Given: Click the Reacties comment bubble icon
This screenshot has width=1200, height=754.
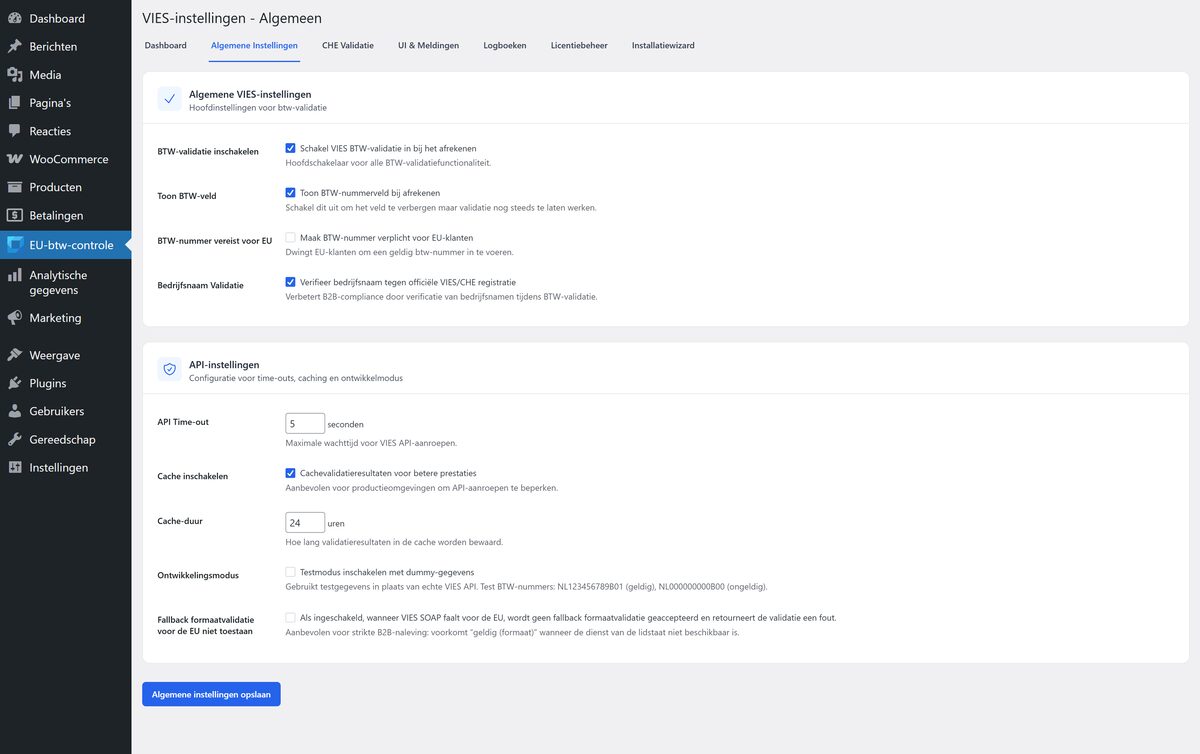Looking at the screenshot, I should coord(15,130).
